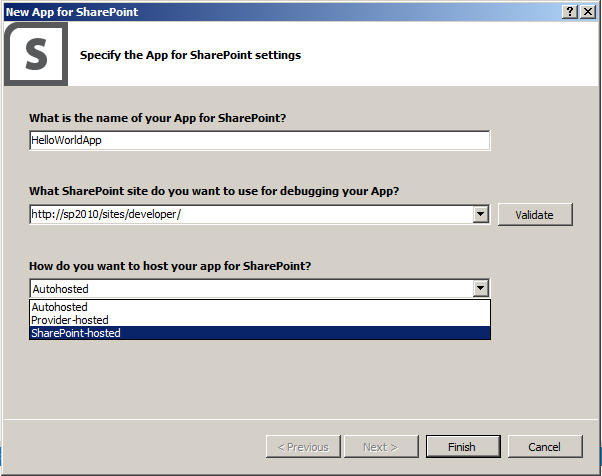This screenshot has height=476, width=602.
Task: Cancel the new app wizard
Action: [545, 446]
